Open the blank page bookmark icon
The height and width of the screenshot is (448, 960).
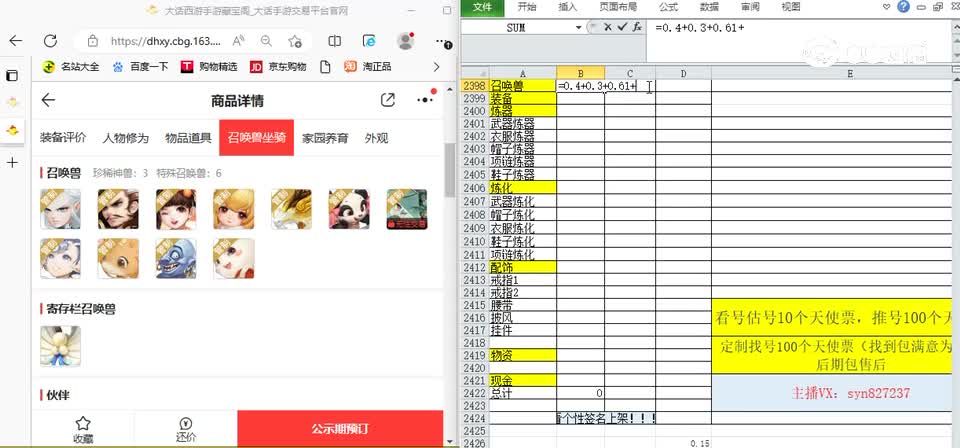[x=326, y=67]
